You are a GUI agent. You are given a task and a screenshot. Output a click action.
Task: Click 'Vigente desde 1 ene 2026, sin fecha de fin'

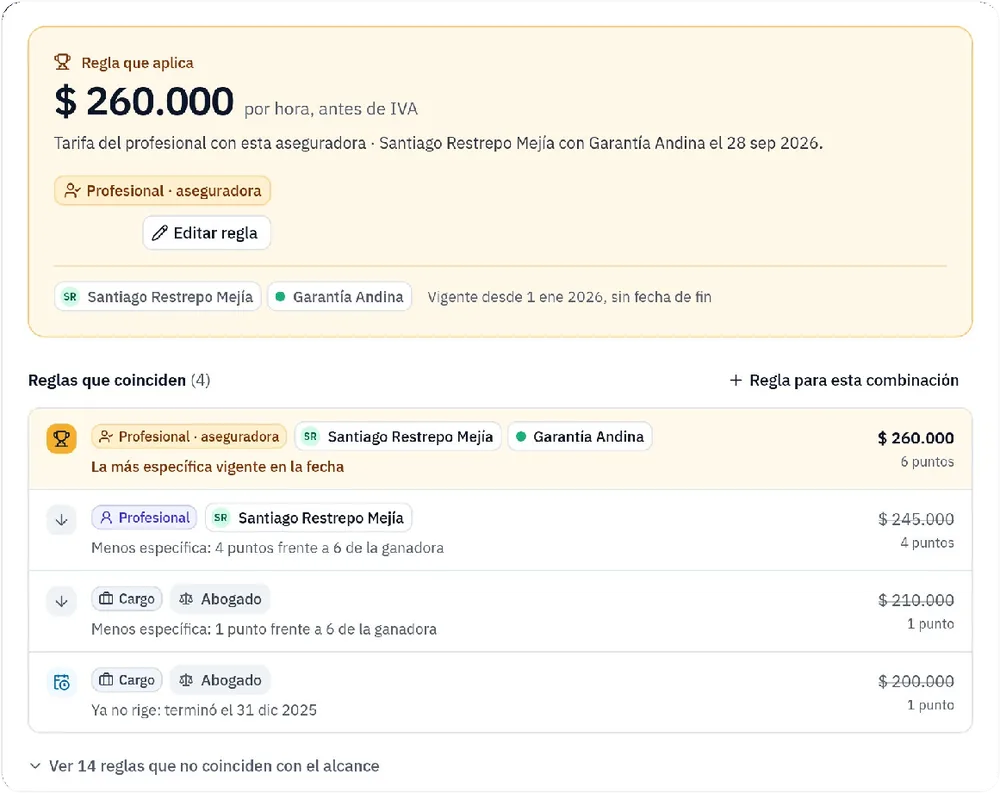pos(570,297)
